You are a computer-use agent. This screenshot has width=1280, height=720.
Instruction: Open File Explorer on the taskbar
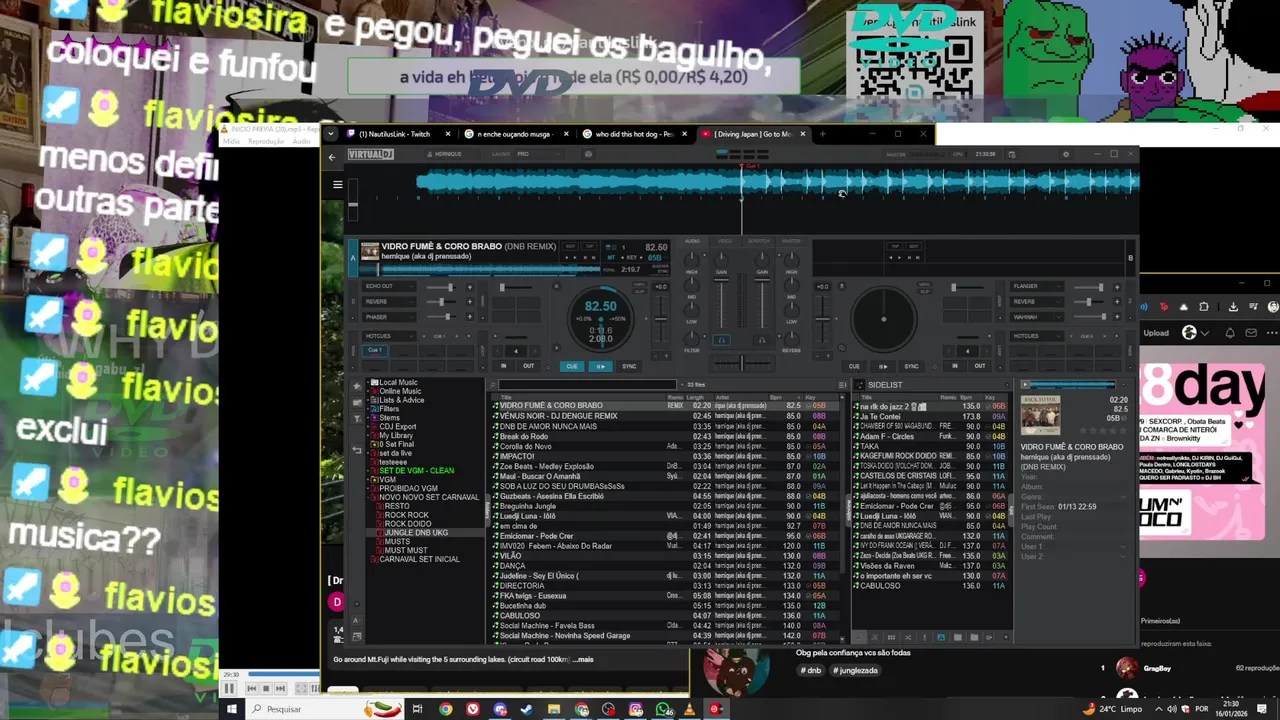pyautogui.click(x=554, y=709)
